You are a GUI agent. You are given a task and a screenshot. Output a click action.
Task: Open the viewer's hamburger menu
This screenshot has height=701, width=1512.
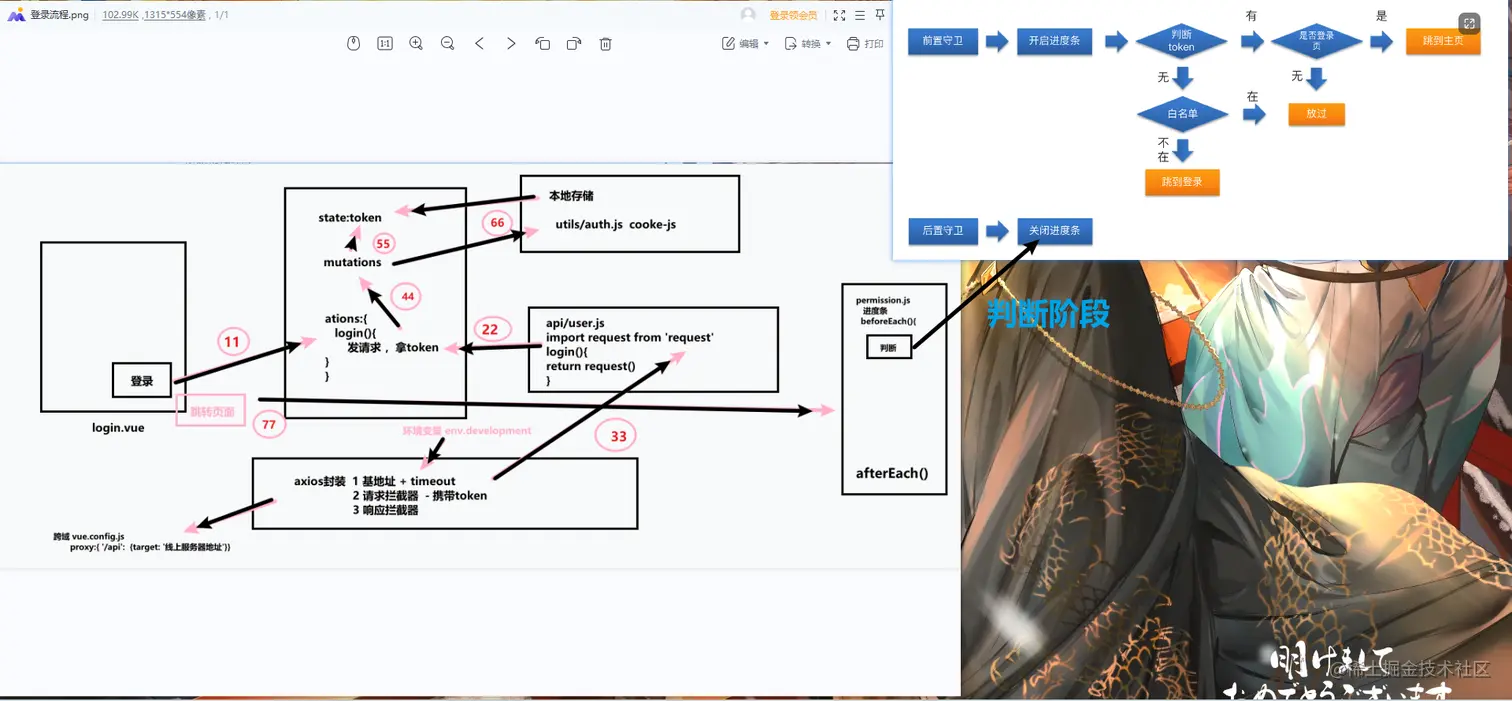[x=860, y=15]
